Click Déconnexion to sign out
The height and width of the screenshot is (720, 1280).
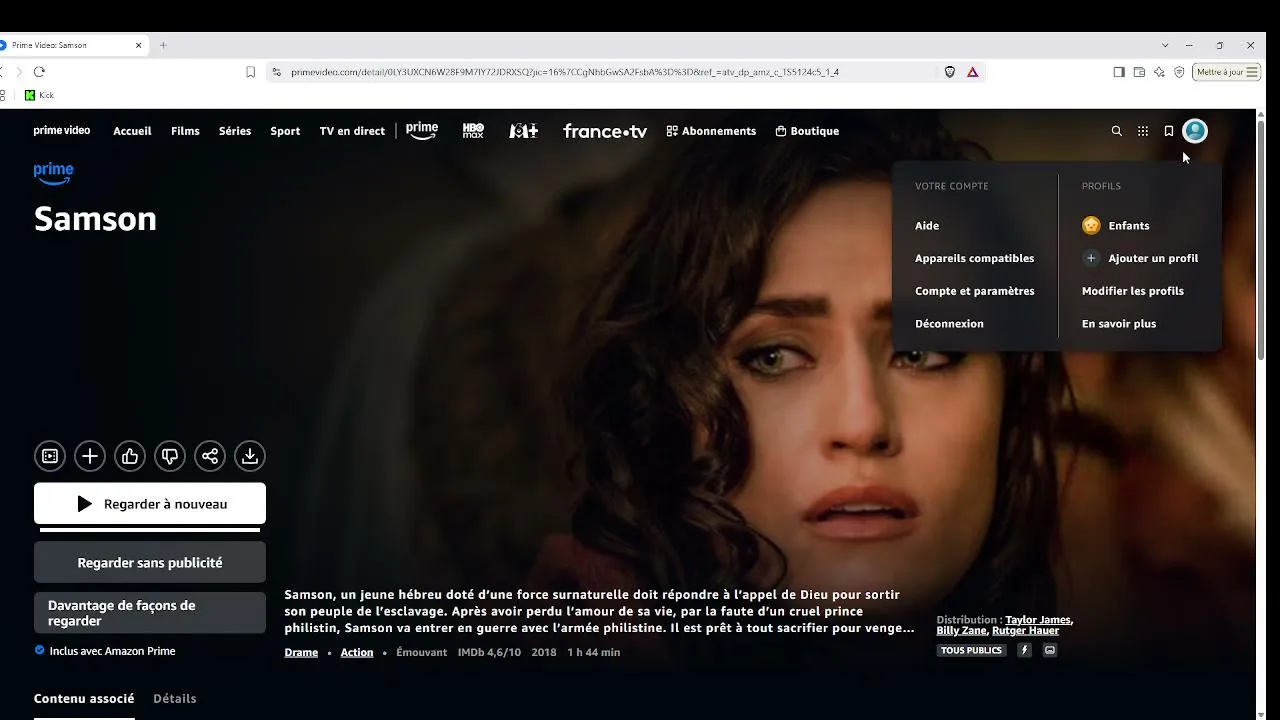click(x=949, y=324)
